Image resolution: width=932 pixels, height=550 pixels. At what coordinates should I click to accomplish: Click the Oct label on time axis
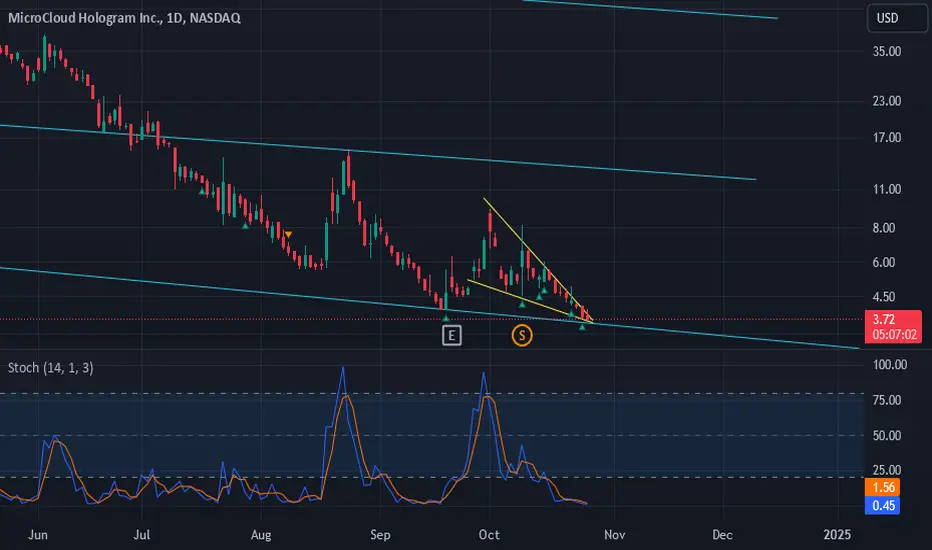[x=489, y=535]
